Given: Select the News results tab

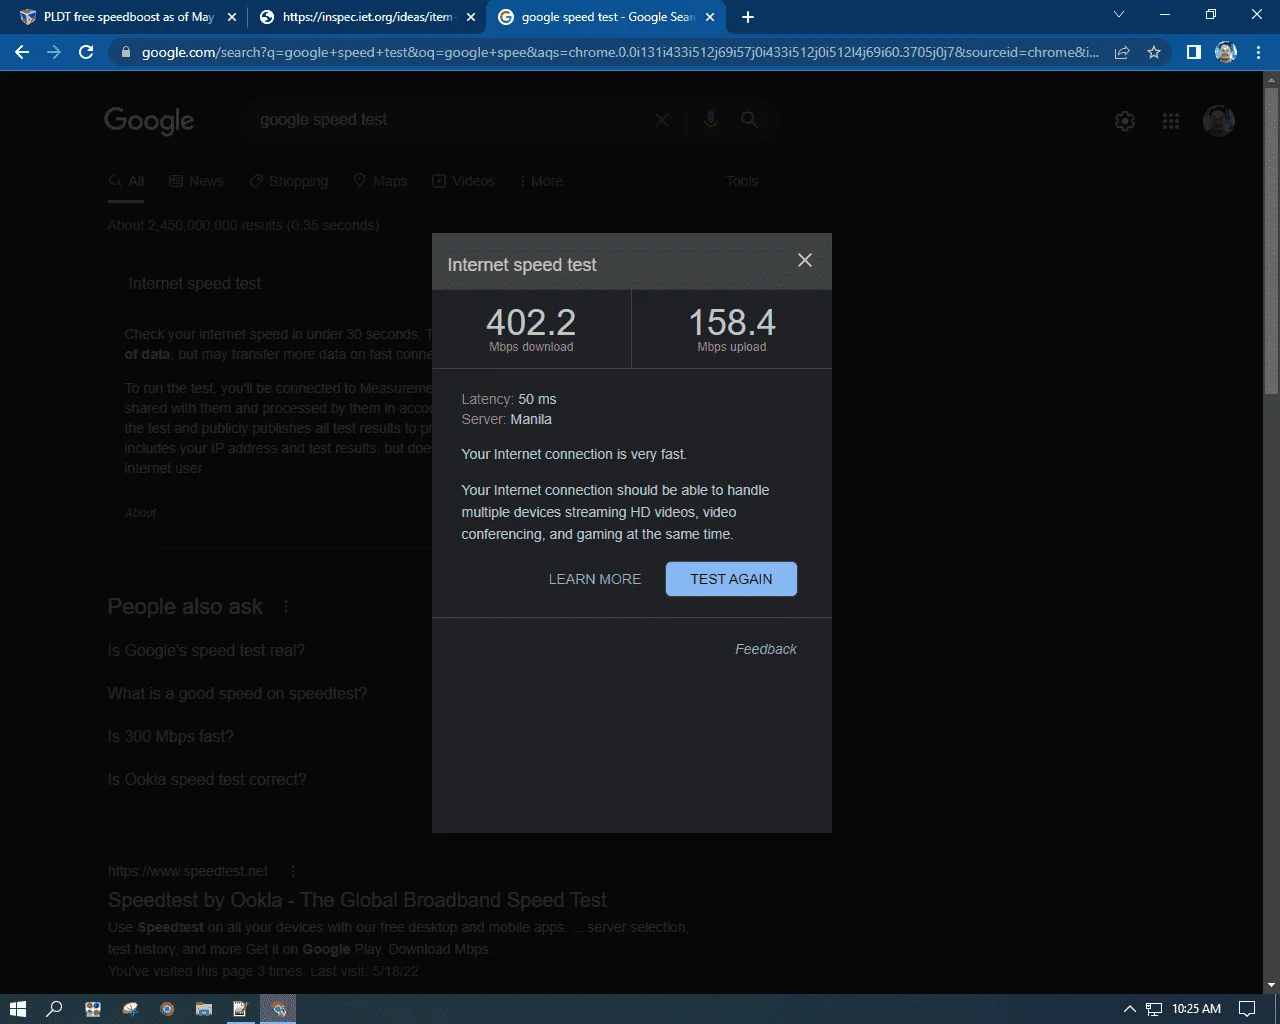Looking at the screenshot, I should click(x=196, y=181).
